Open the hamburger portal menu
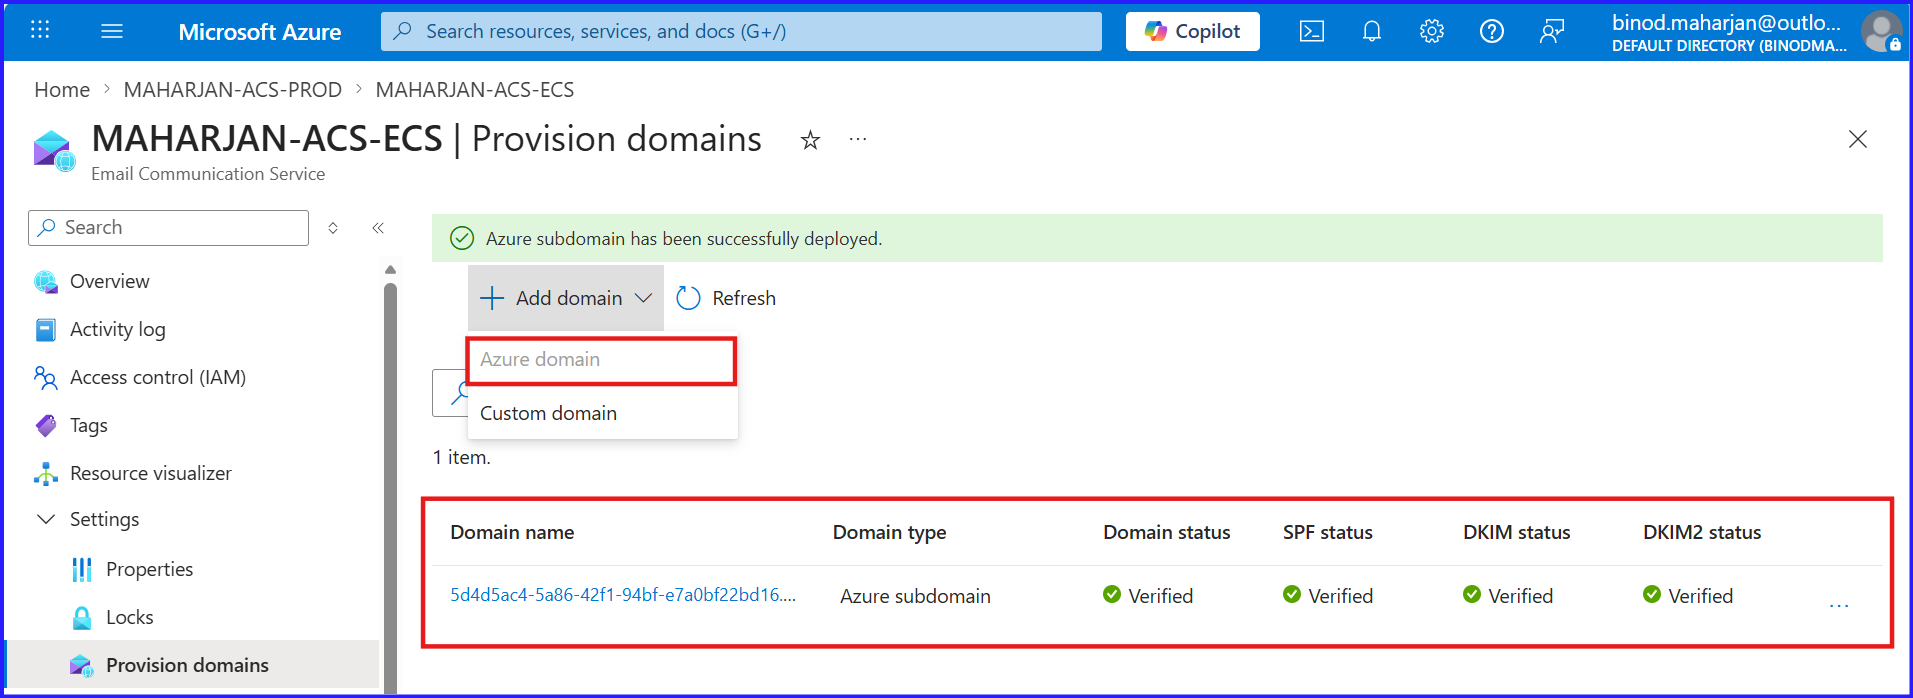 [x=112, y=31]
